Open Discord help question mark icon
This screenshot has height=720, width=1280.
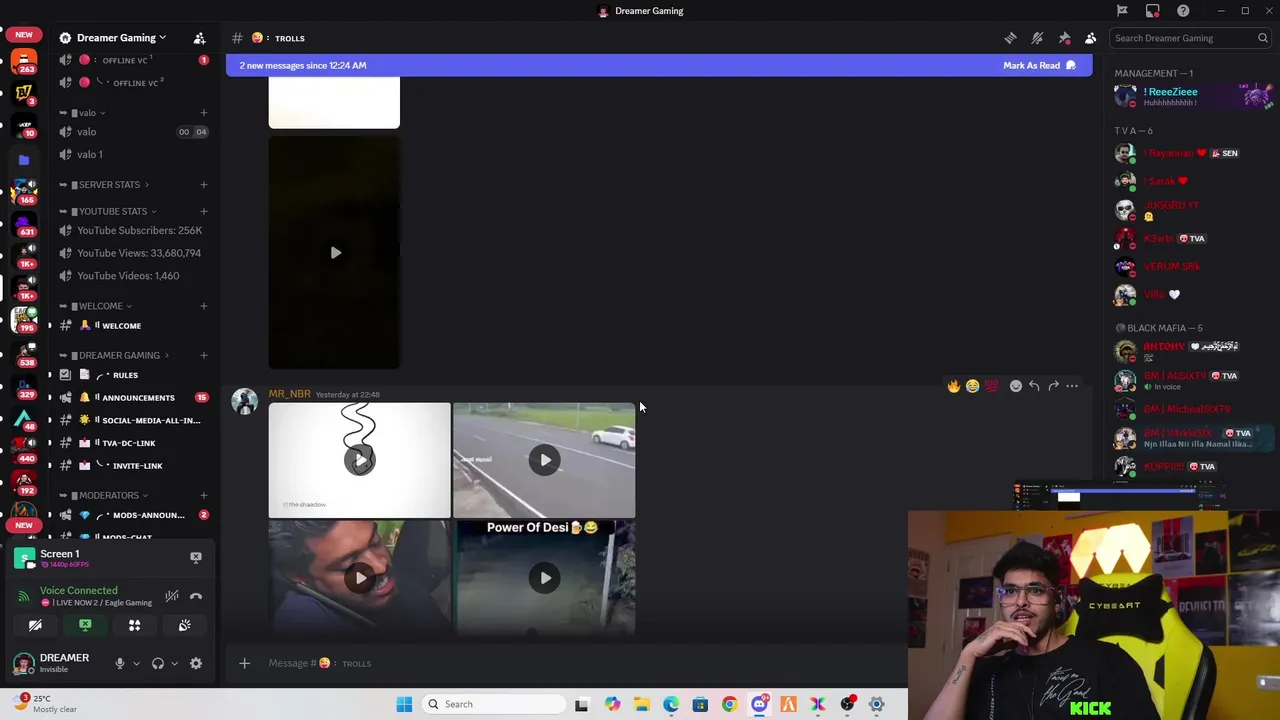click(x=1183, y=11)
